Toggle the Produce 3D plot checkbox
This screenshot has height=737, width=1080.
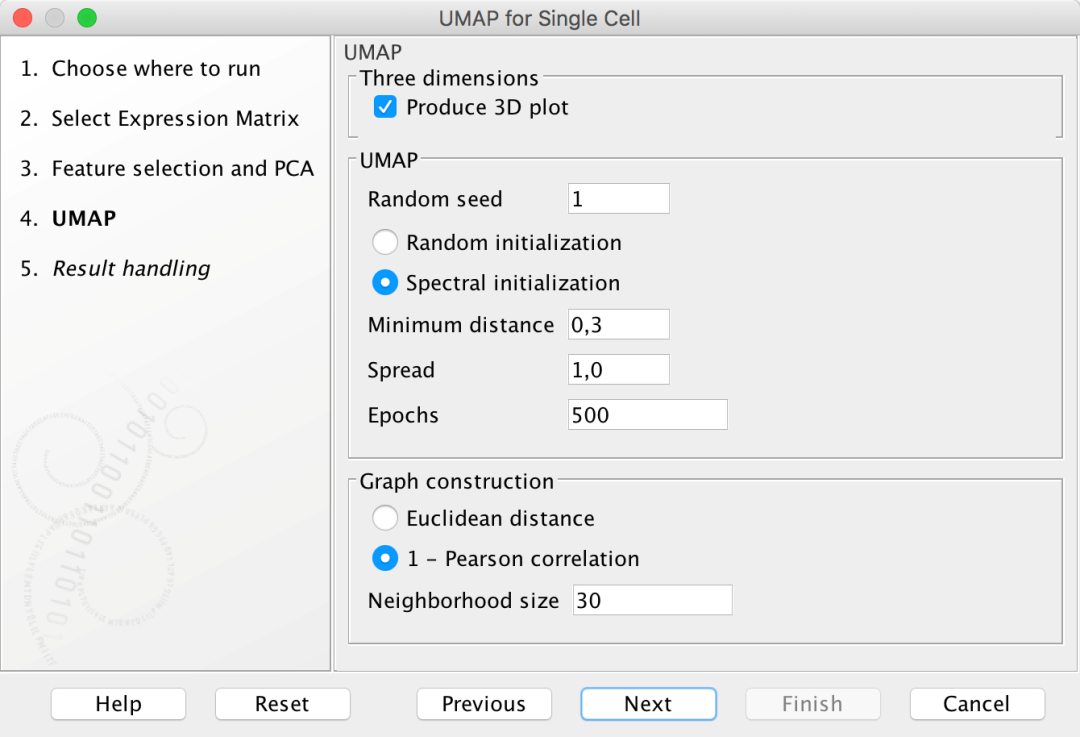[385, 107]
